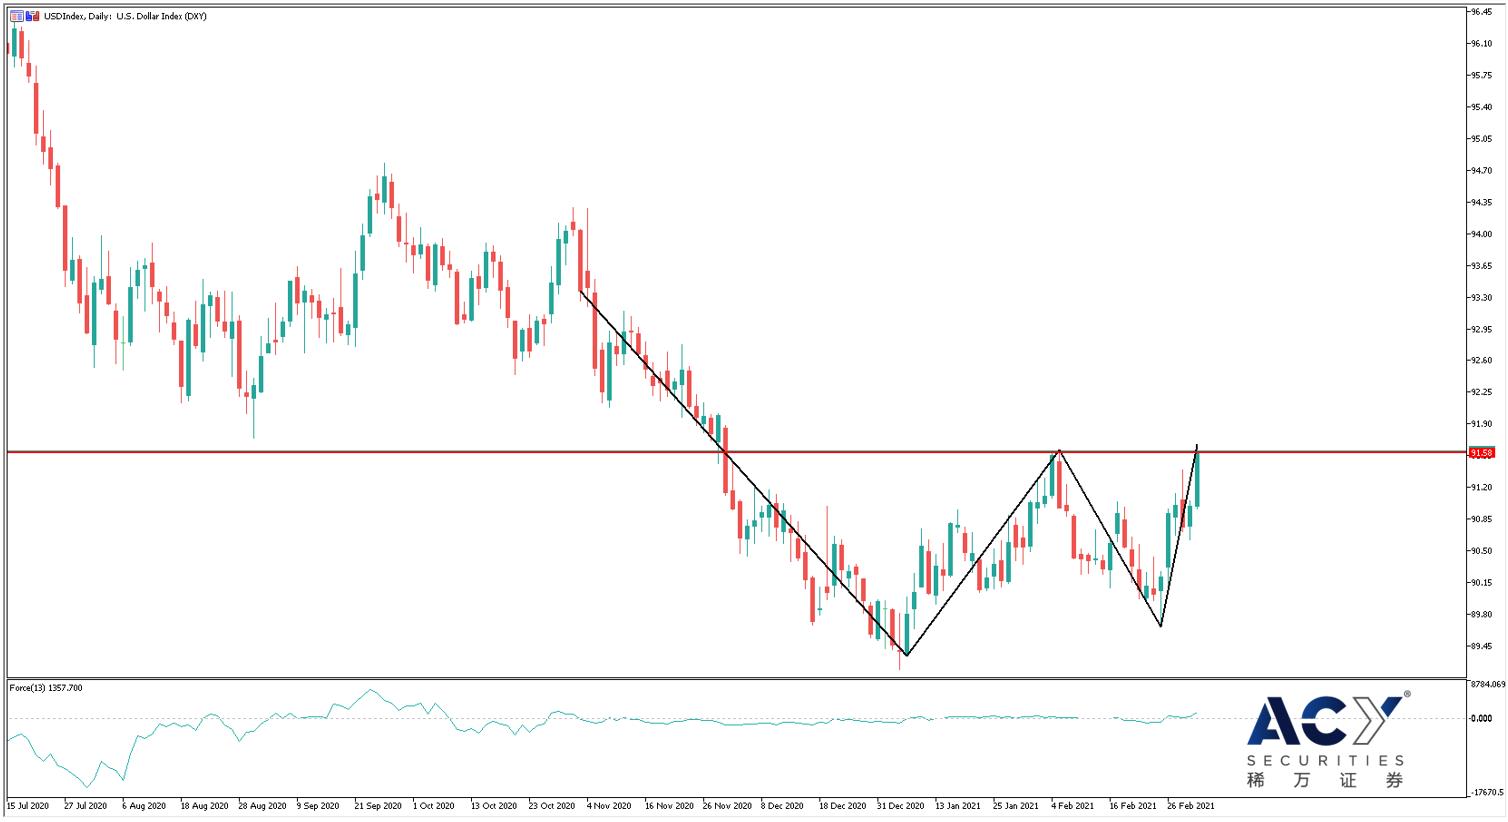The image size is (1508, 822).
Task: Select the chart title USDIndex, Daily text
Action: pos(77,16)
